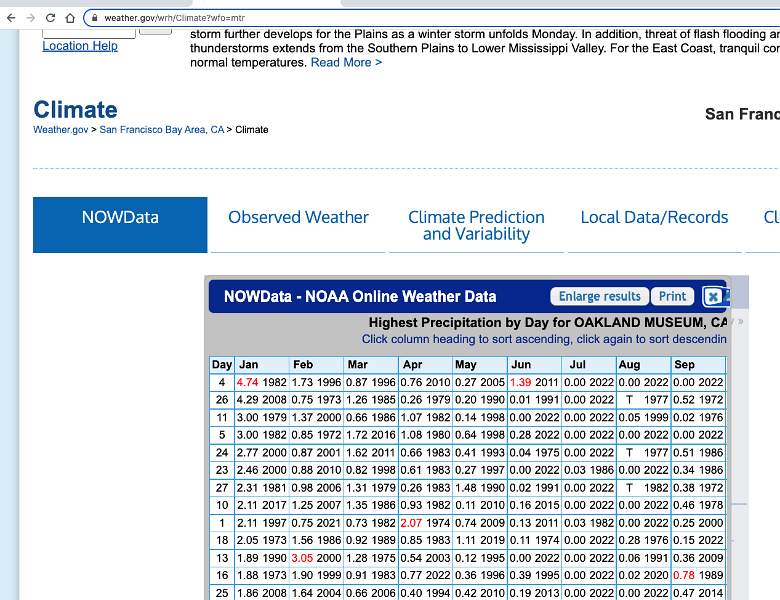The height and width of the screenshot is (600, 780).
Task: Click the 1.11 2019 cell in May
Action: click(480, 541)
